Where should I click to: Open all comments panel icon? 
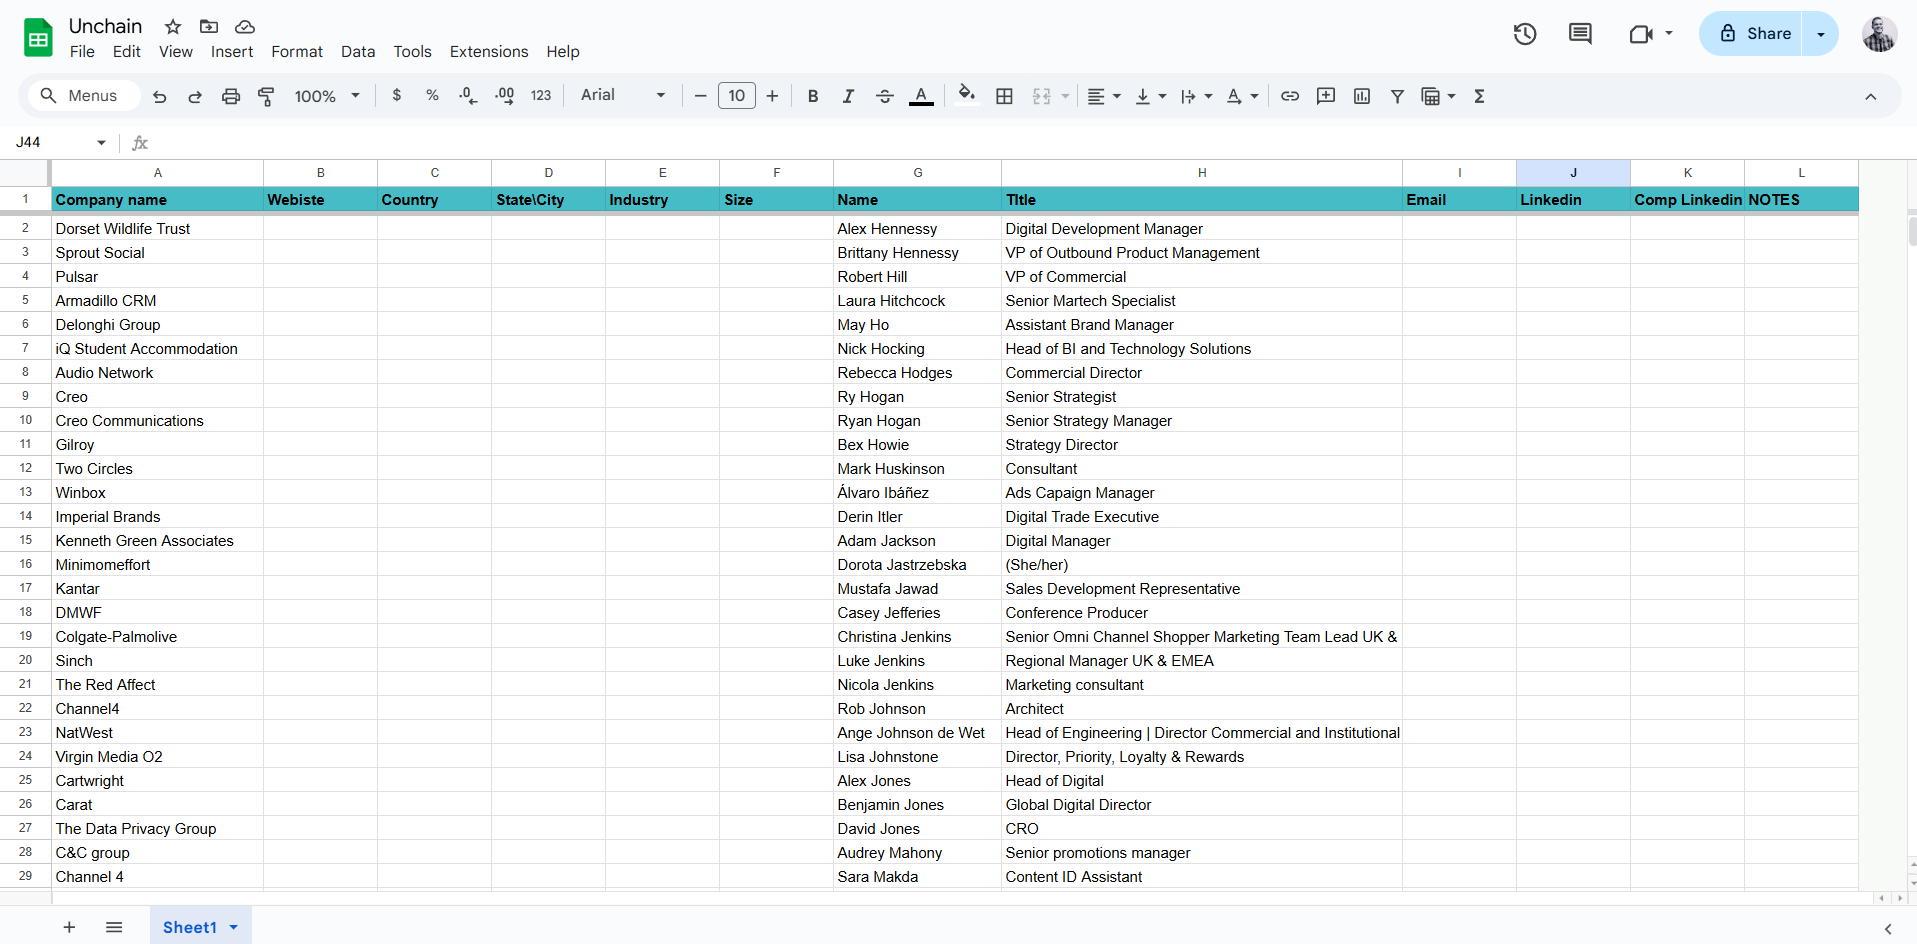pos(1580,34)
